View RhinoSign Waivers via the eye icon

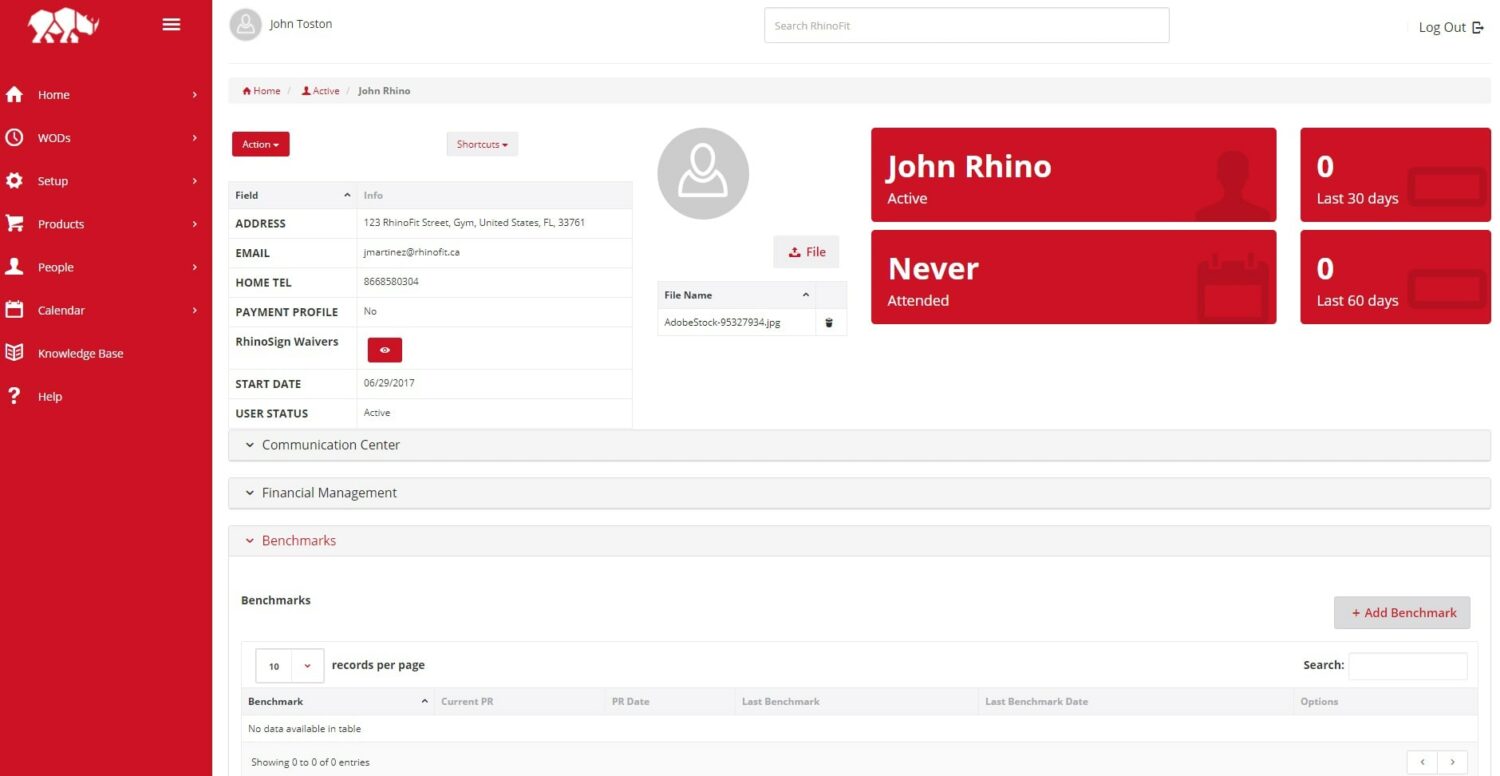[384, 349]
